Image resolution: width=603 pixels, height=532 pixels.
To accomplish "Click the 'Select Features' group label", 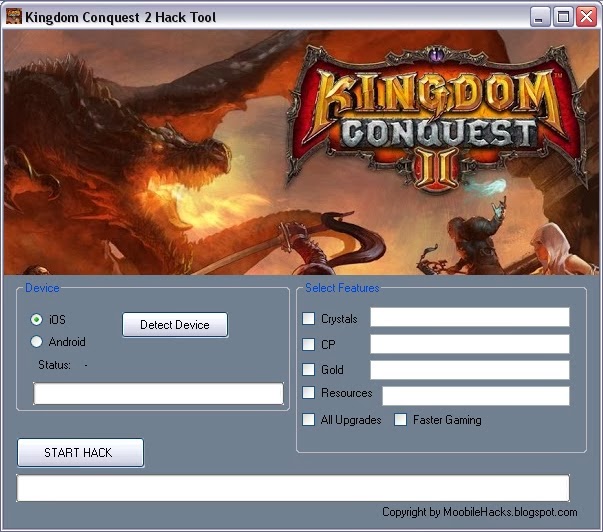I will point(342,288).
